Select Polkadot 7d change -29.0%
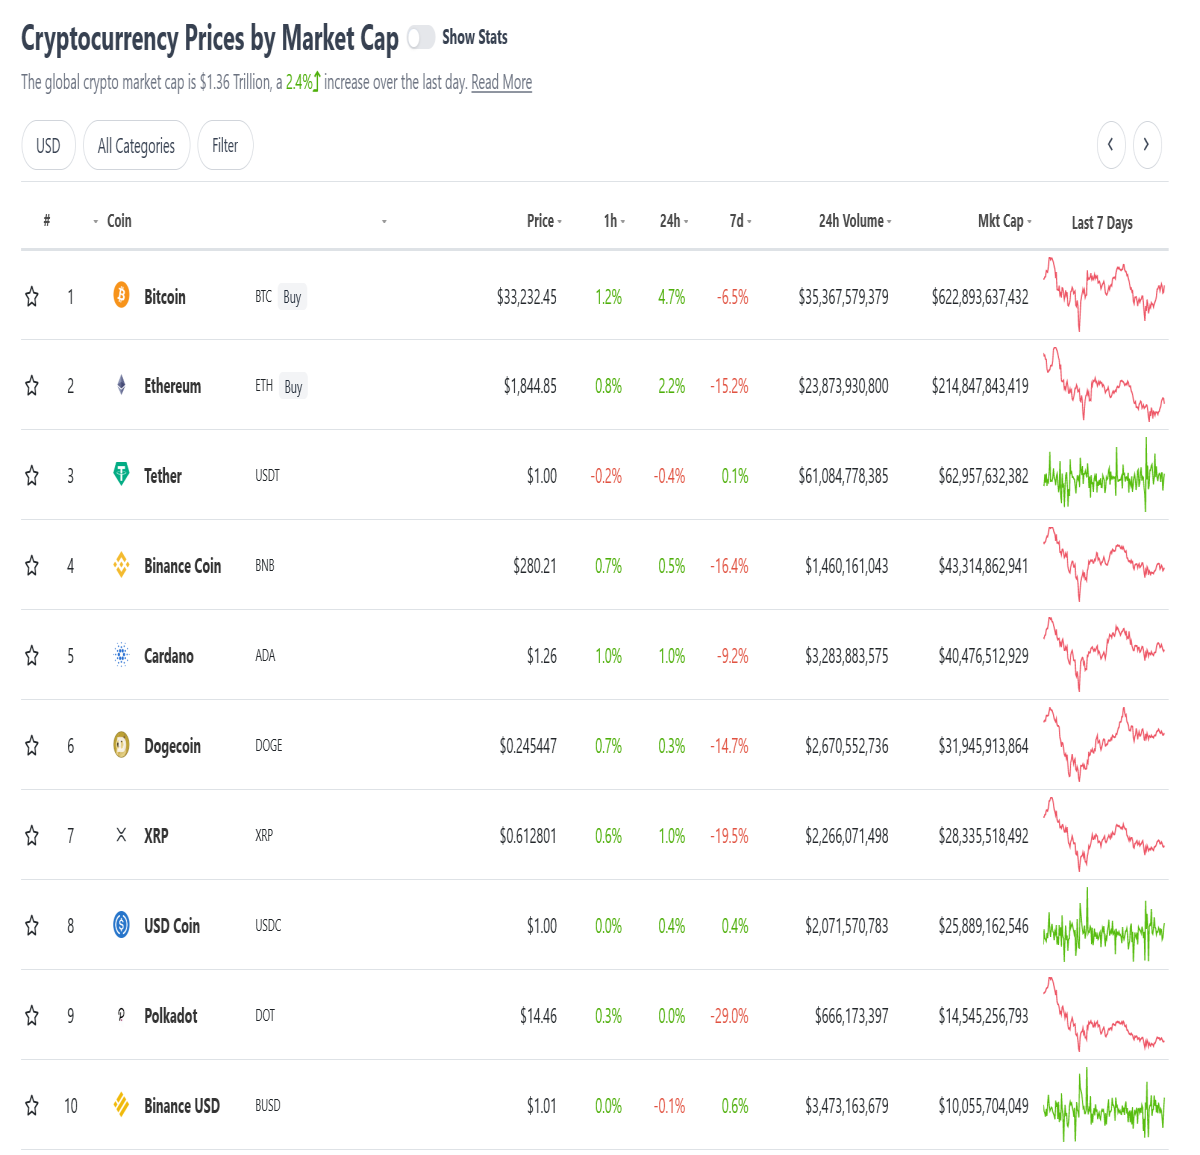Viewport: 1200px width, 1155px height. tap(730, 1016)
